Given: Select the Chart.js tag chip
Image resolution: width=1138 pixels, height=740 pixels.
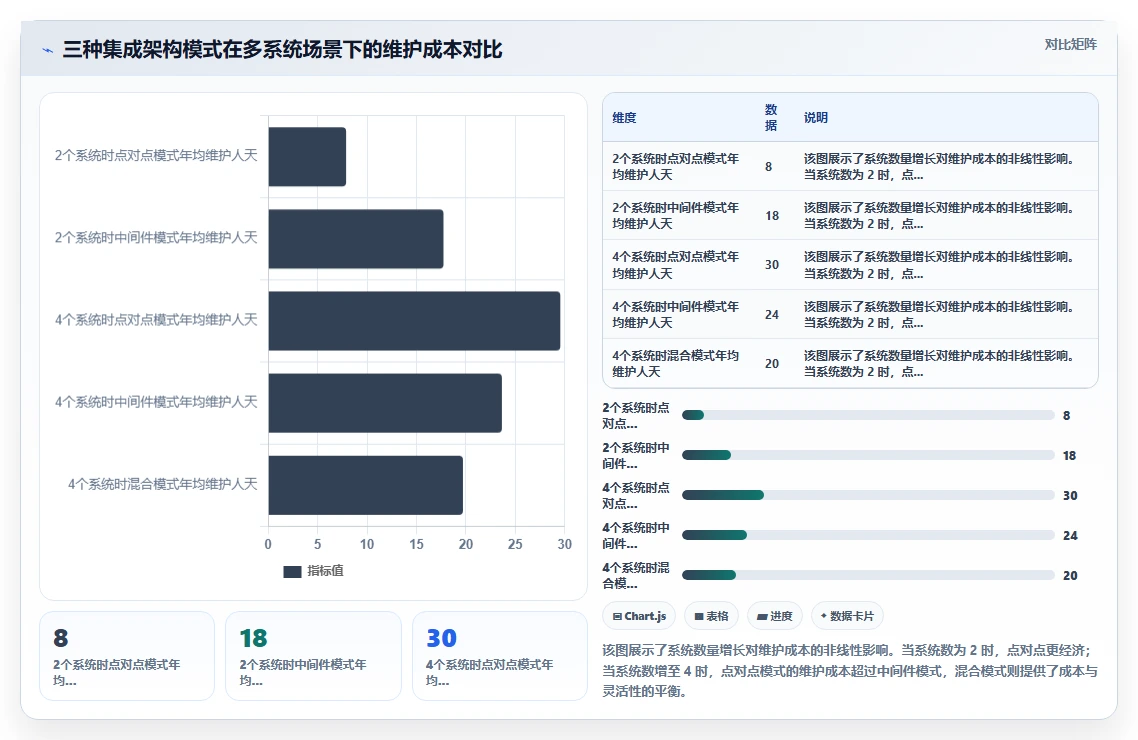Looking at the screenshot, I should [639, 616].
